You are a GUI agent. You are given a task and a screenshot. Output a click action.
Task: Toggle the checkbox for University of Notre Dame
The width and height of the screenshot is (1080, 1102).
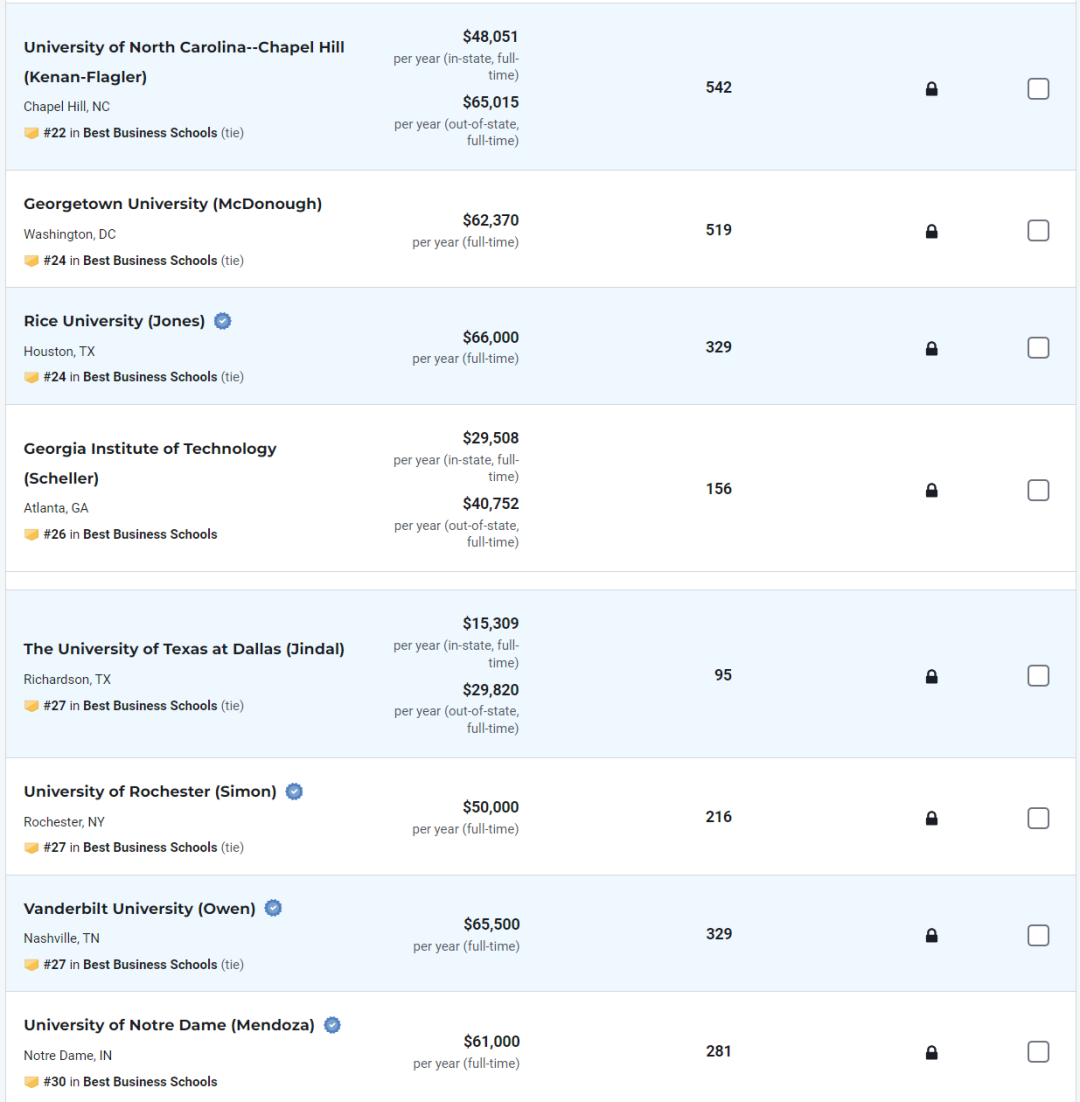(x=1038, y=1051)
